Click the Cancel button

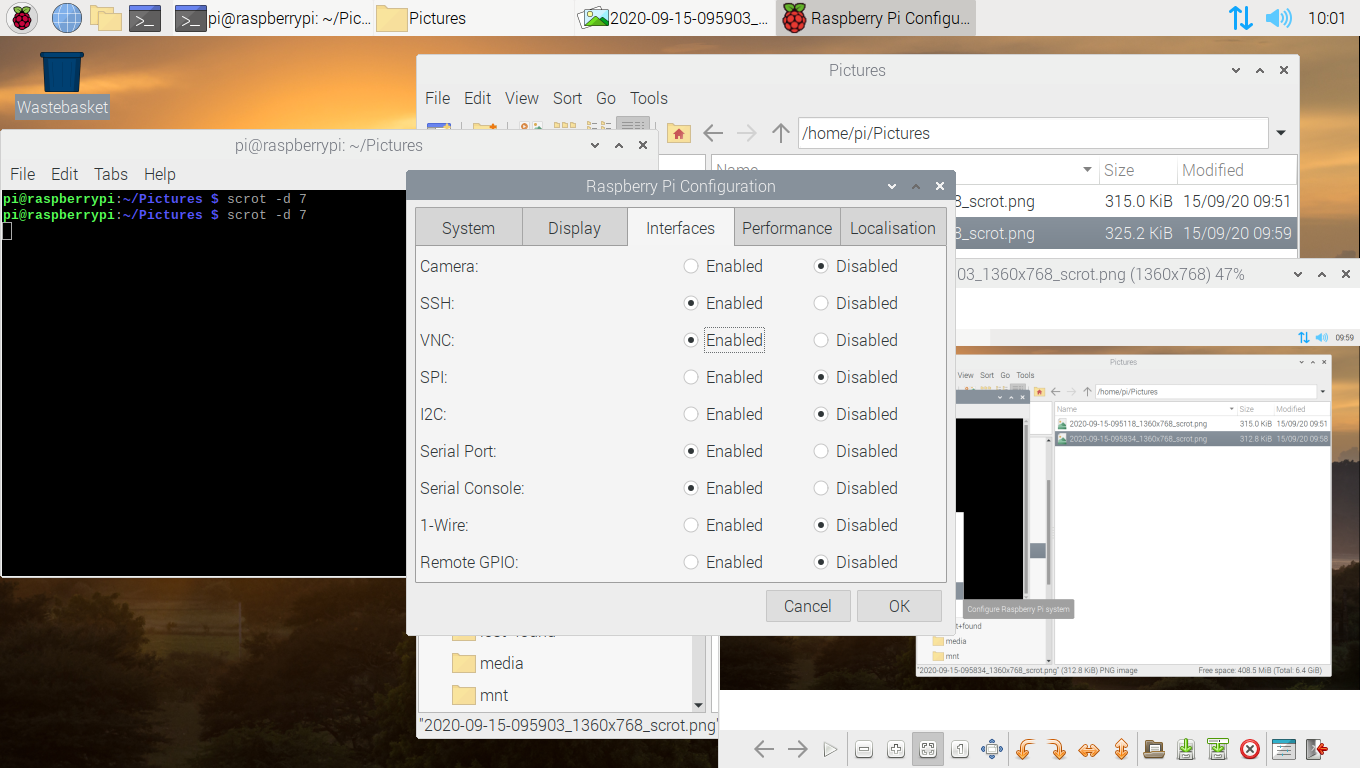tap(808, 606)
